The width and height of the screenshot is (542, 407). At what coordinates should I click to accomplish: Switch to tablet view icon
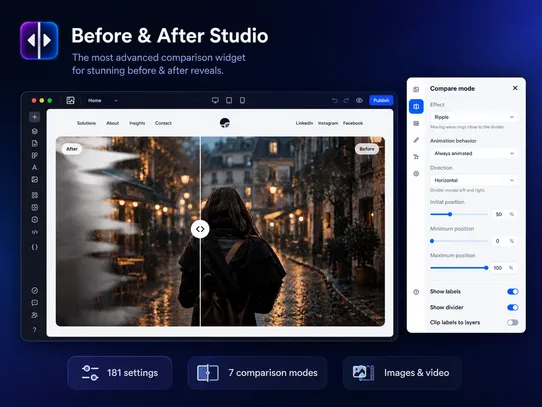[x=229, y=100]
